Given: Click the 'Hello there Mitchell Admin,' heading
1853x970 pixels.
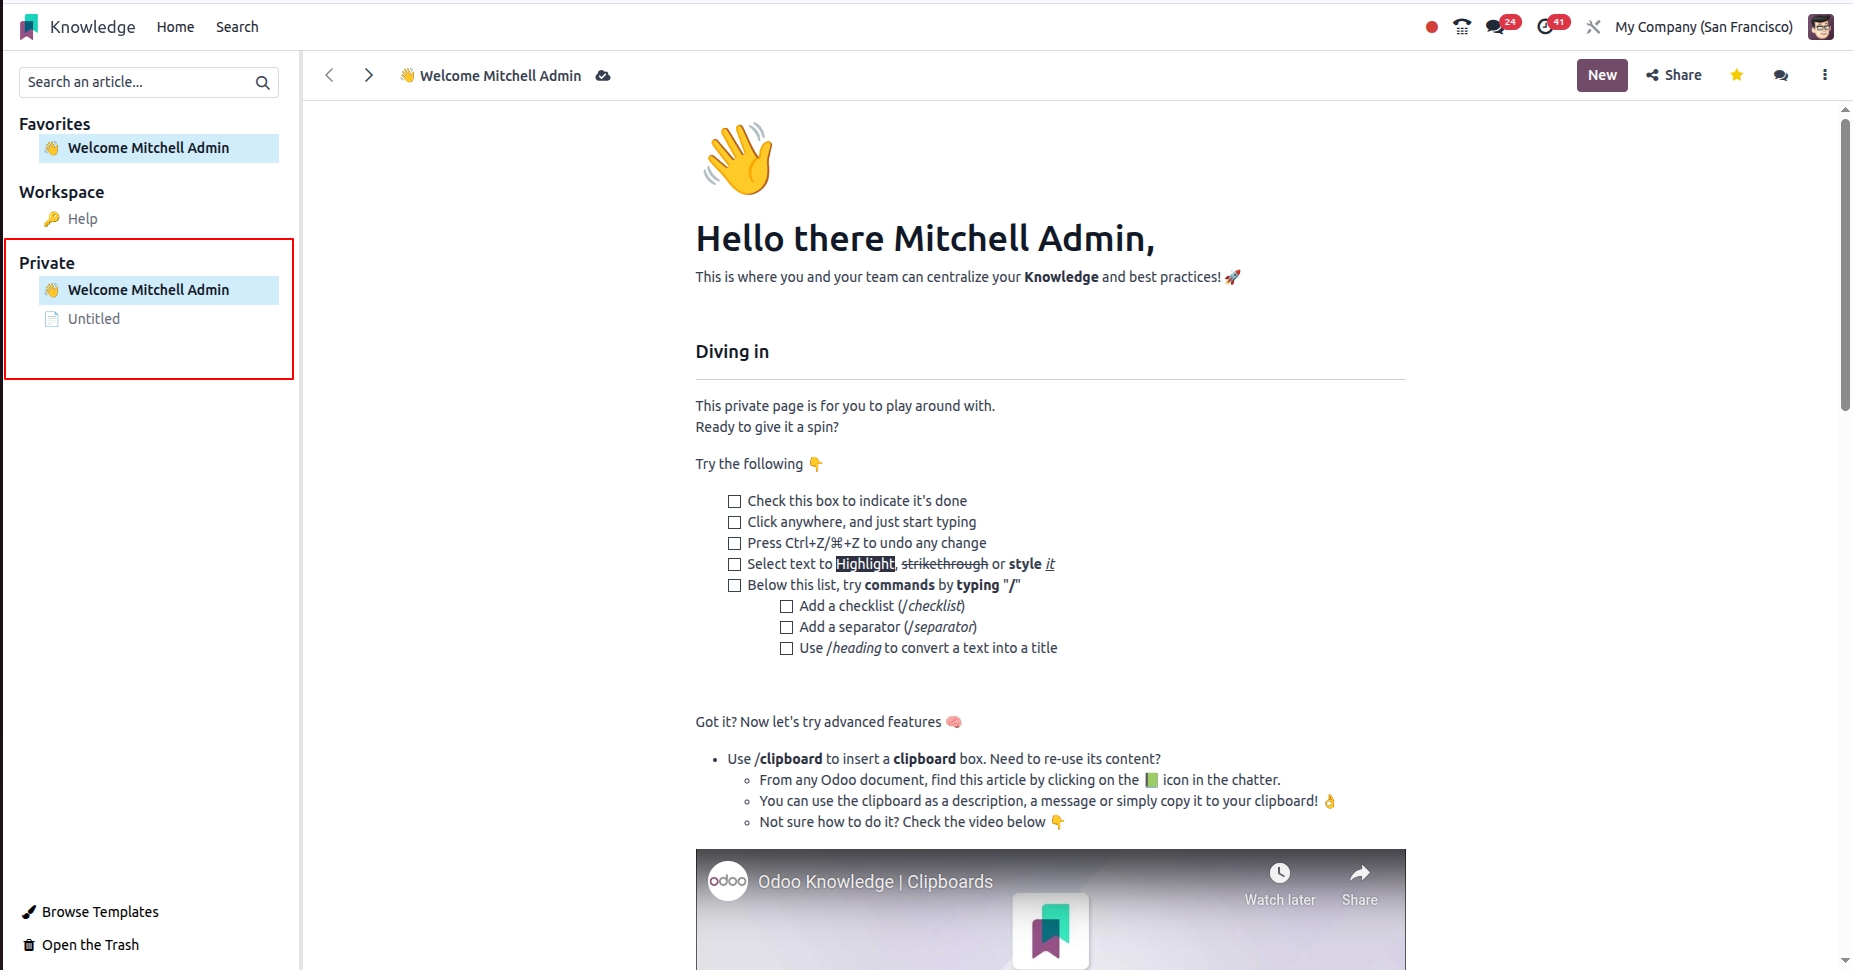Looking at the screenshot, I should pos(925,239).
